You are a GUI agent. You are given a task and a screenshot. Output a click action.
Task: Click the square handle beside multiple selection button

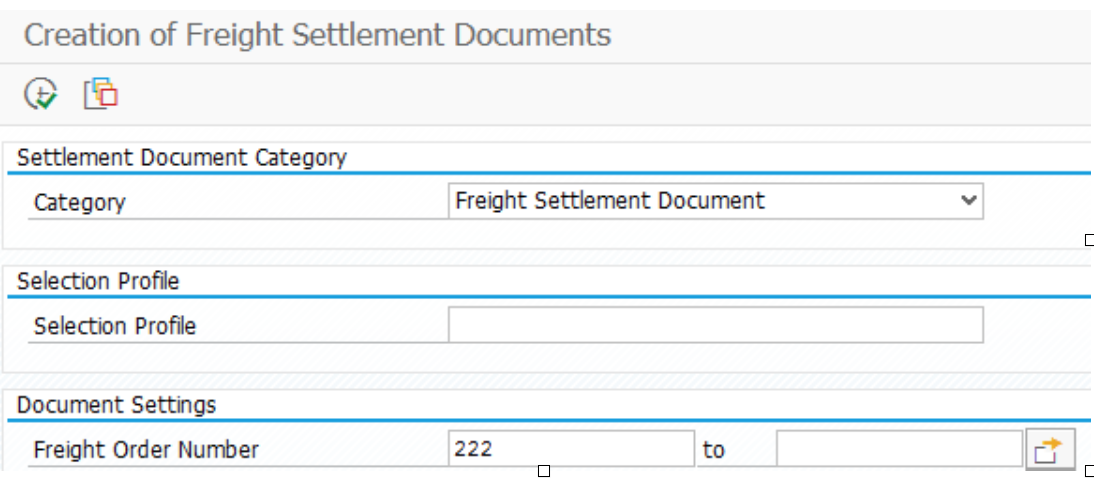pyautogui.click(x=1090, y=470)
